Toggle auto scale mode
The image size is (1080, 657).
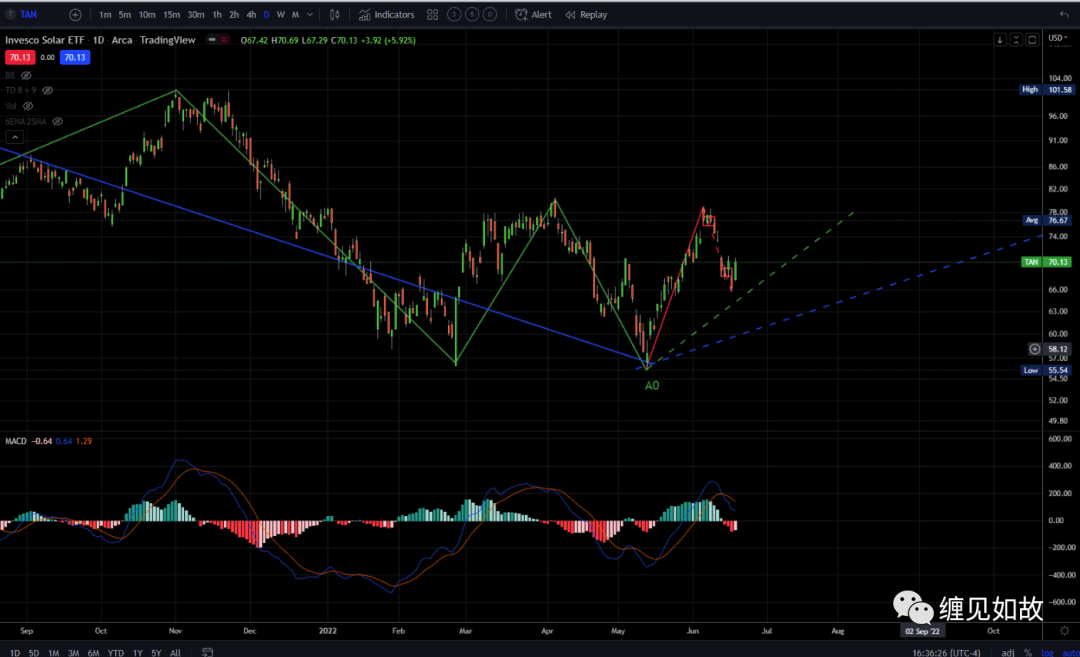1070,652
